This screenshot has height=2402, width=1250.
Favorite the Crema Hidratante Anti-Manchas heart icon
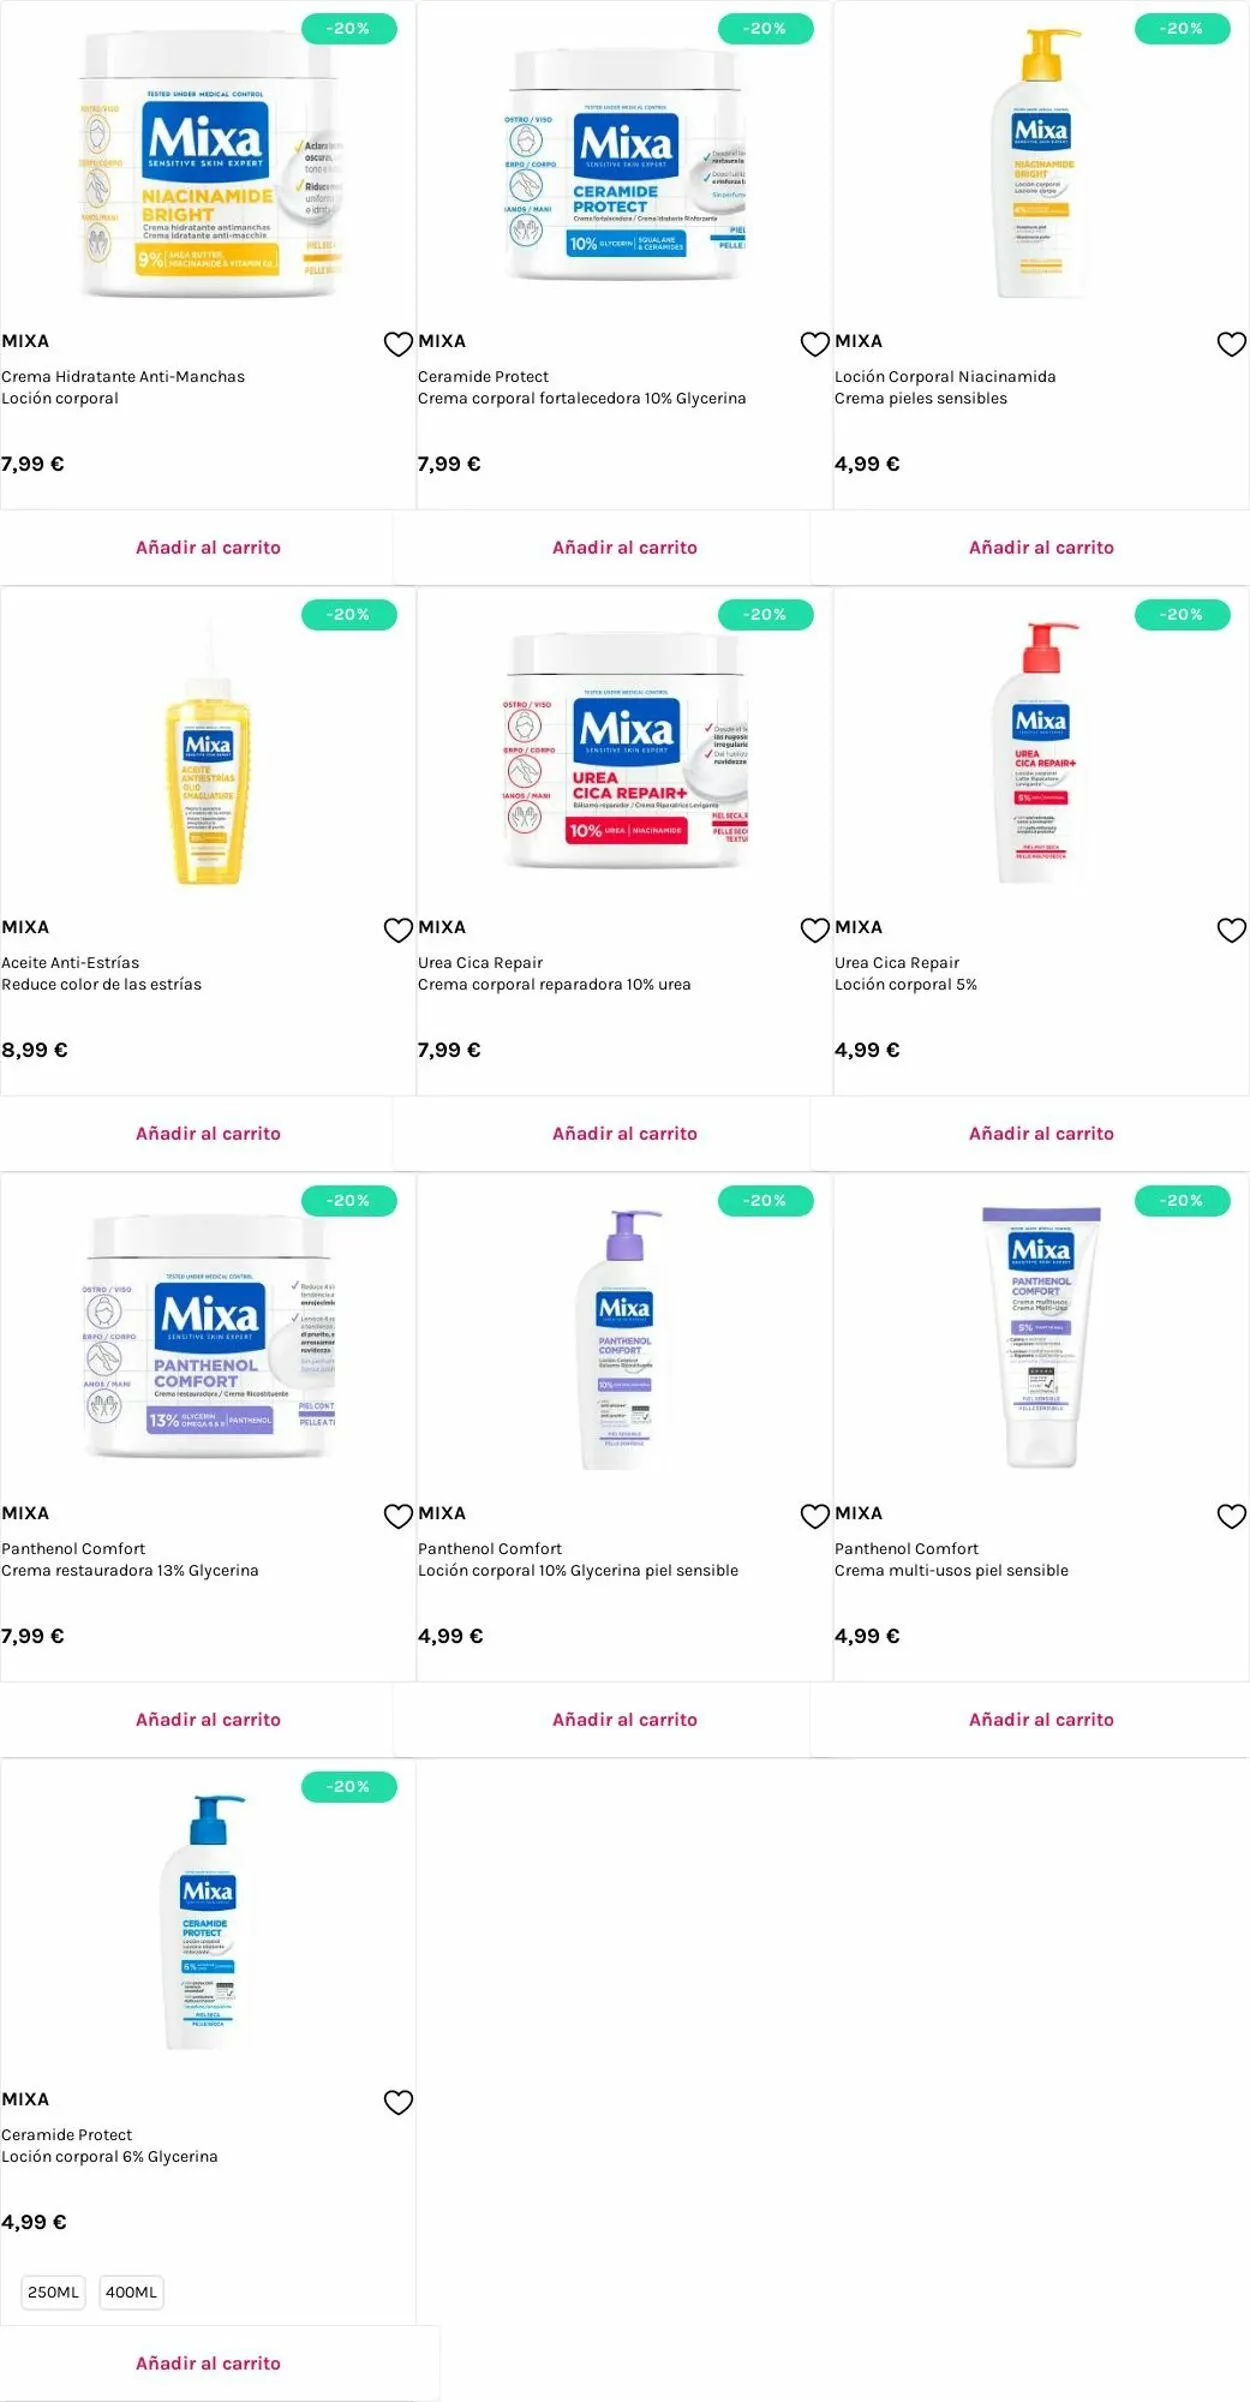(x=398, y=344)
